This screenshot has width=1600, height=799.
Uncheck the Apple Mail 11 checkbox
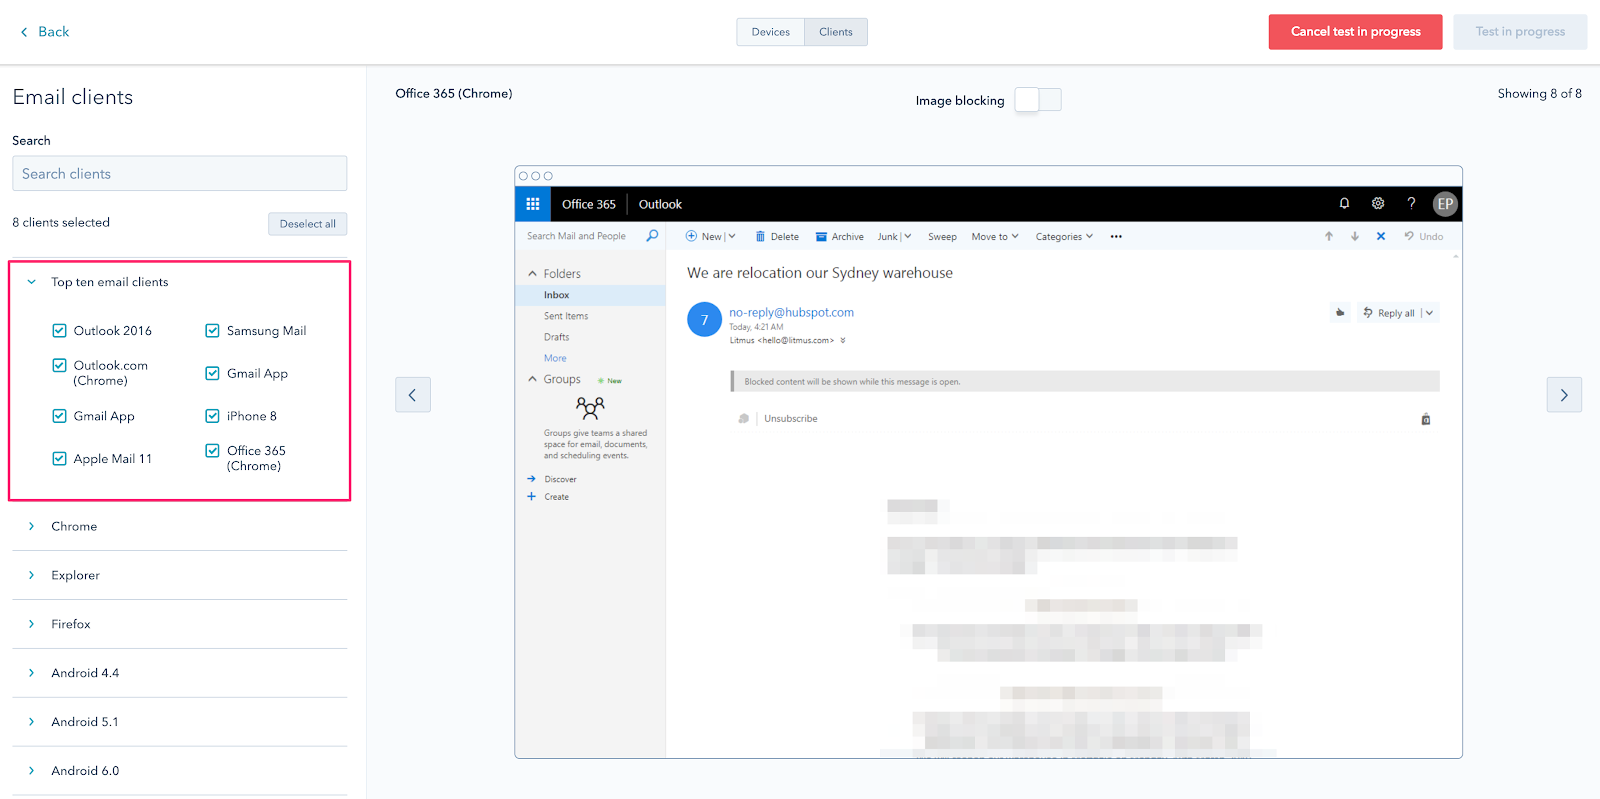pos(60,458)
